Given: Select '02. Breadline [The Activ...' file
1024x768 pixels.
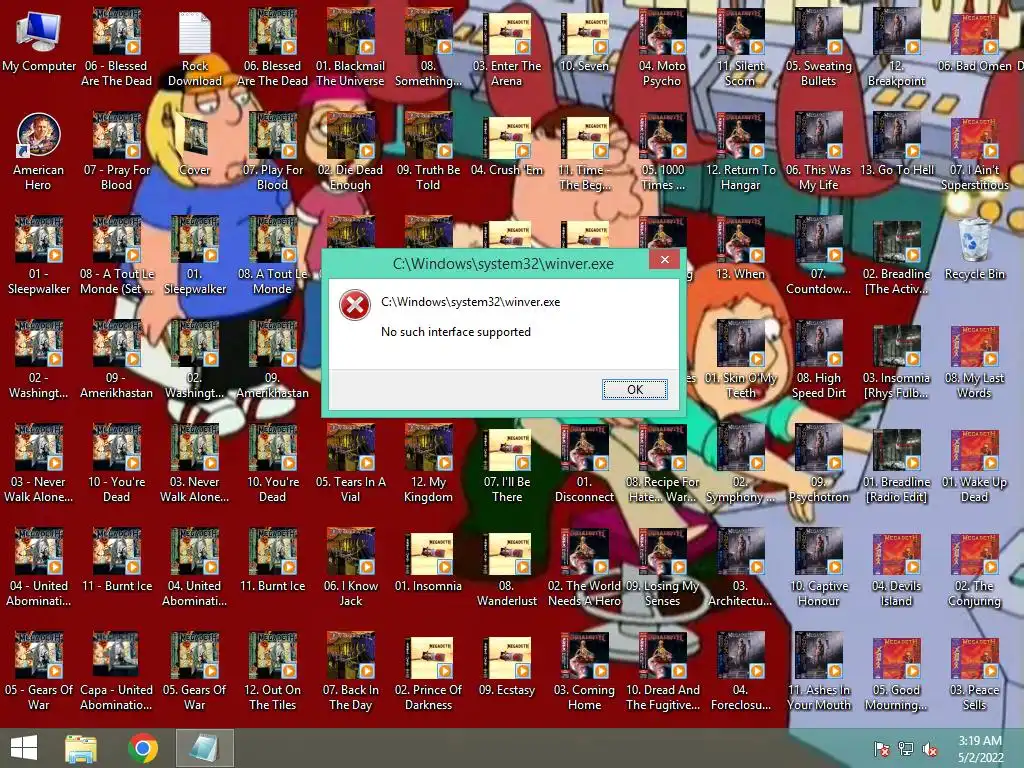Looking at the screenshot, I should pyautogui.click(x=896, y=256).
